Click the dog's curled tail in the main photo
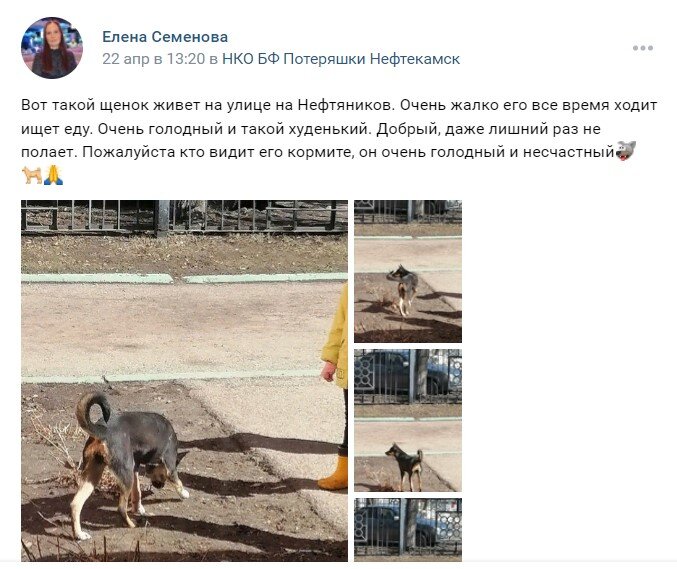The width and height of the screenshot is (677, 569). click(93, 411)
